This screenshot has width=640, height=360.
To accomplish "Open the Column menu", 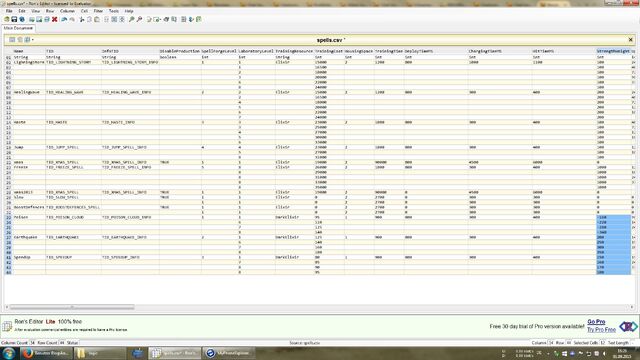I will 67,11.
